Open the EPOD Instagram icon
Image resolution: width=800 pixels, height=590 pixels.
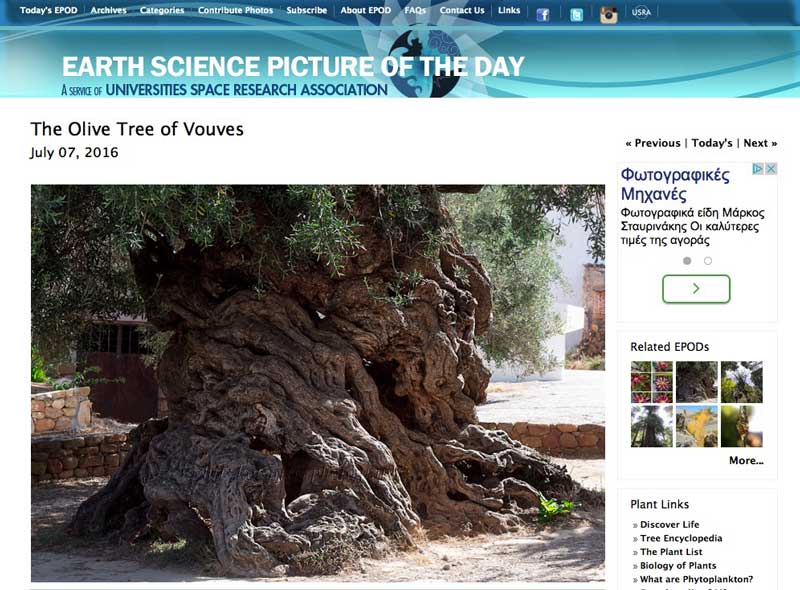pos(608,15)
